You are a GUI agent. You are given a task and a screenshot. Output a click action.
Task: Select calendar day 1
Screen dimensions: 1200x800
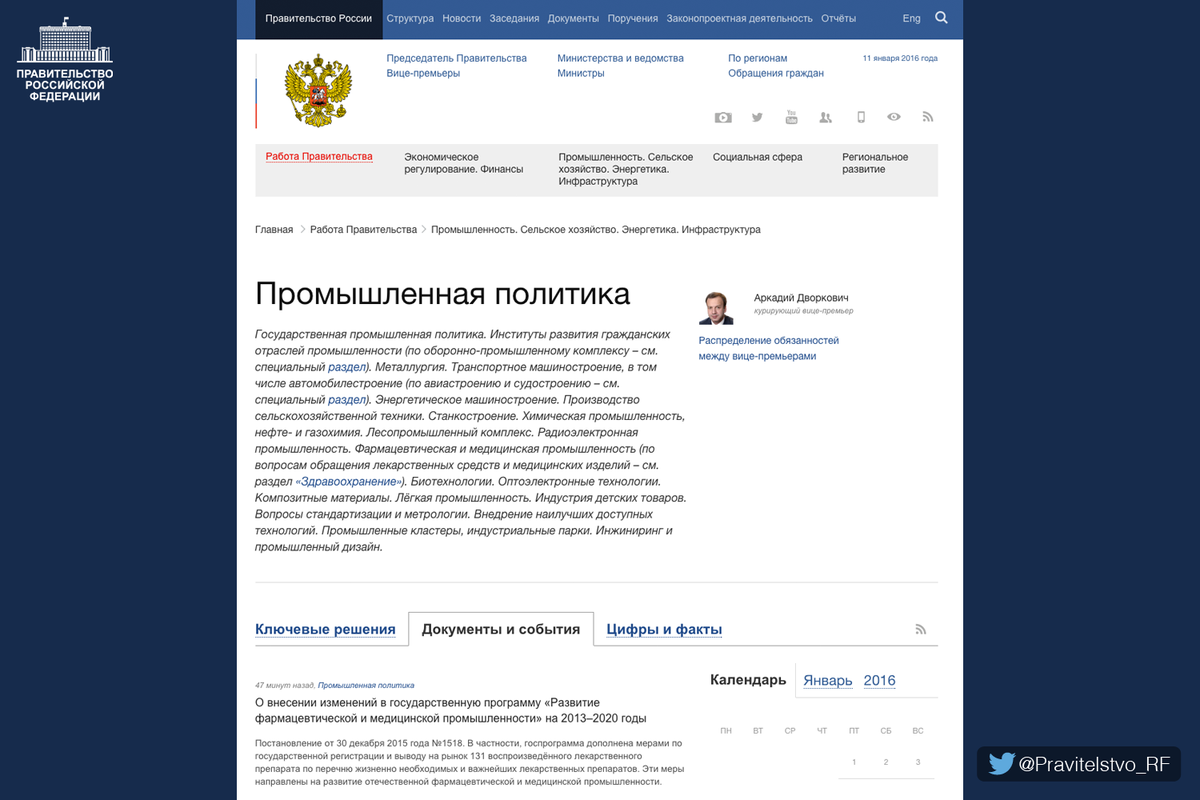click(854, 762)
